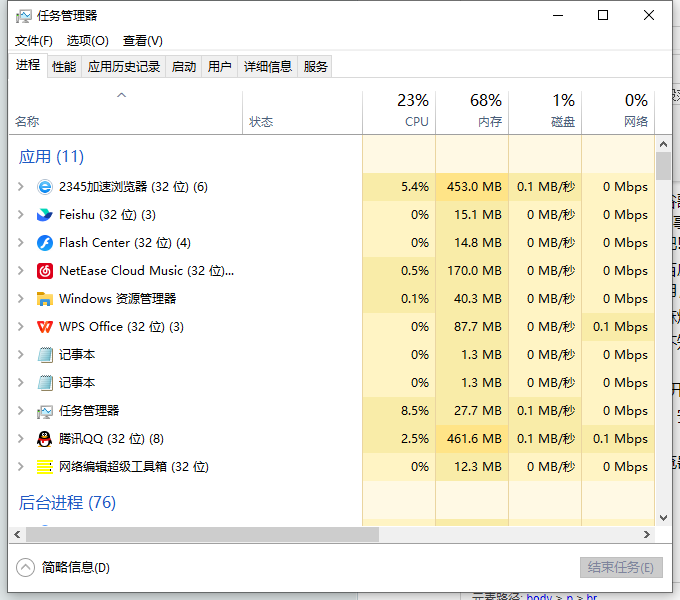
Task: Click the first 记事本 notepad icon
Action: point(45,355)
